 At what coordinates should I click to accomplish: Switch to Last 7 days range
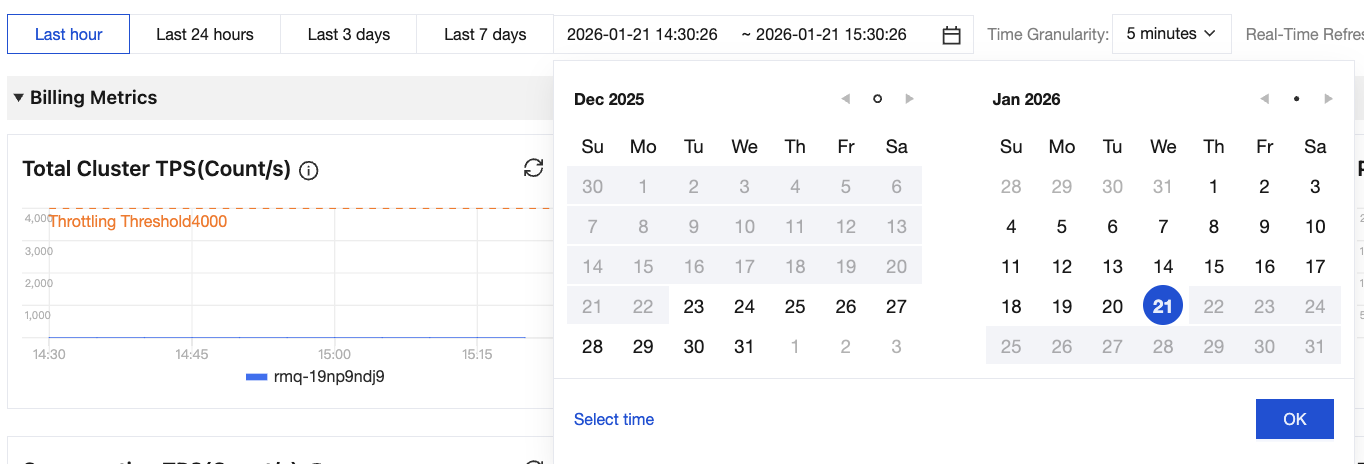tap(485, 35)
